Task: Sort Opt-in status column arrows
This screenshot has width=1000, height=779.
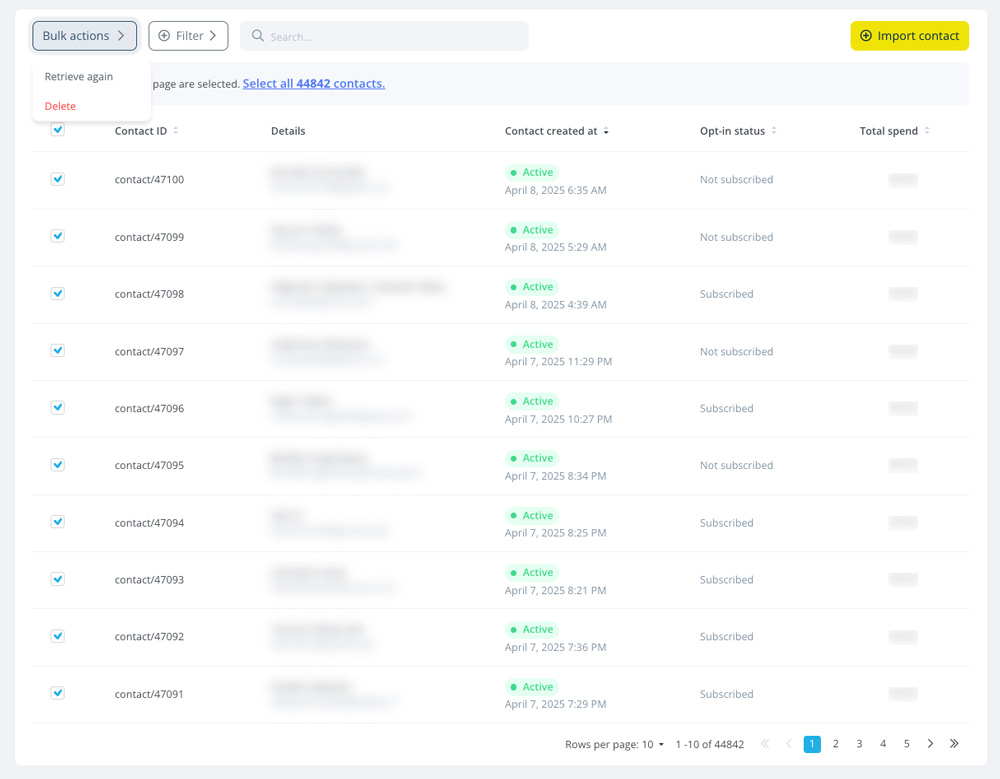Action: click(774, 130)
